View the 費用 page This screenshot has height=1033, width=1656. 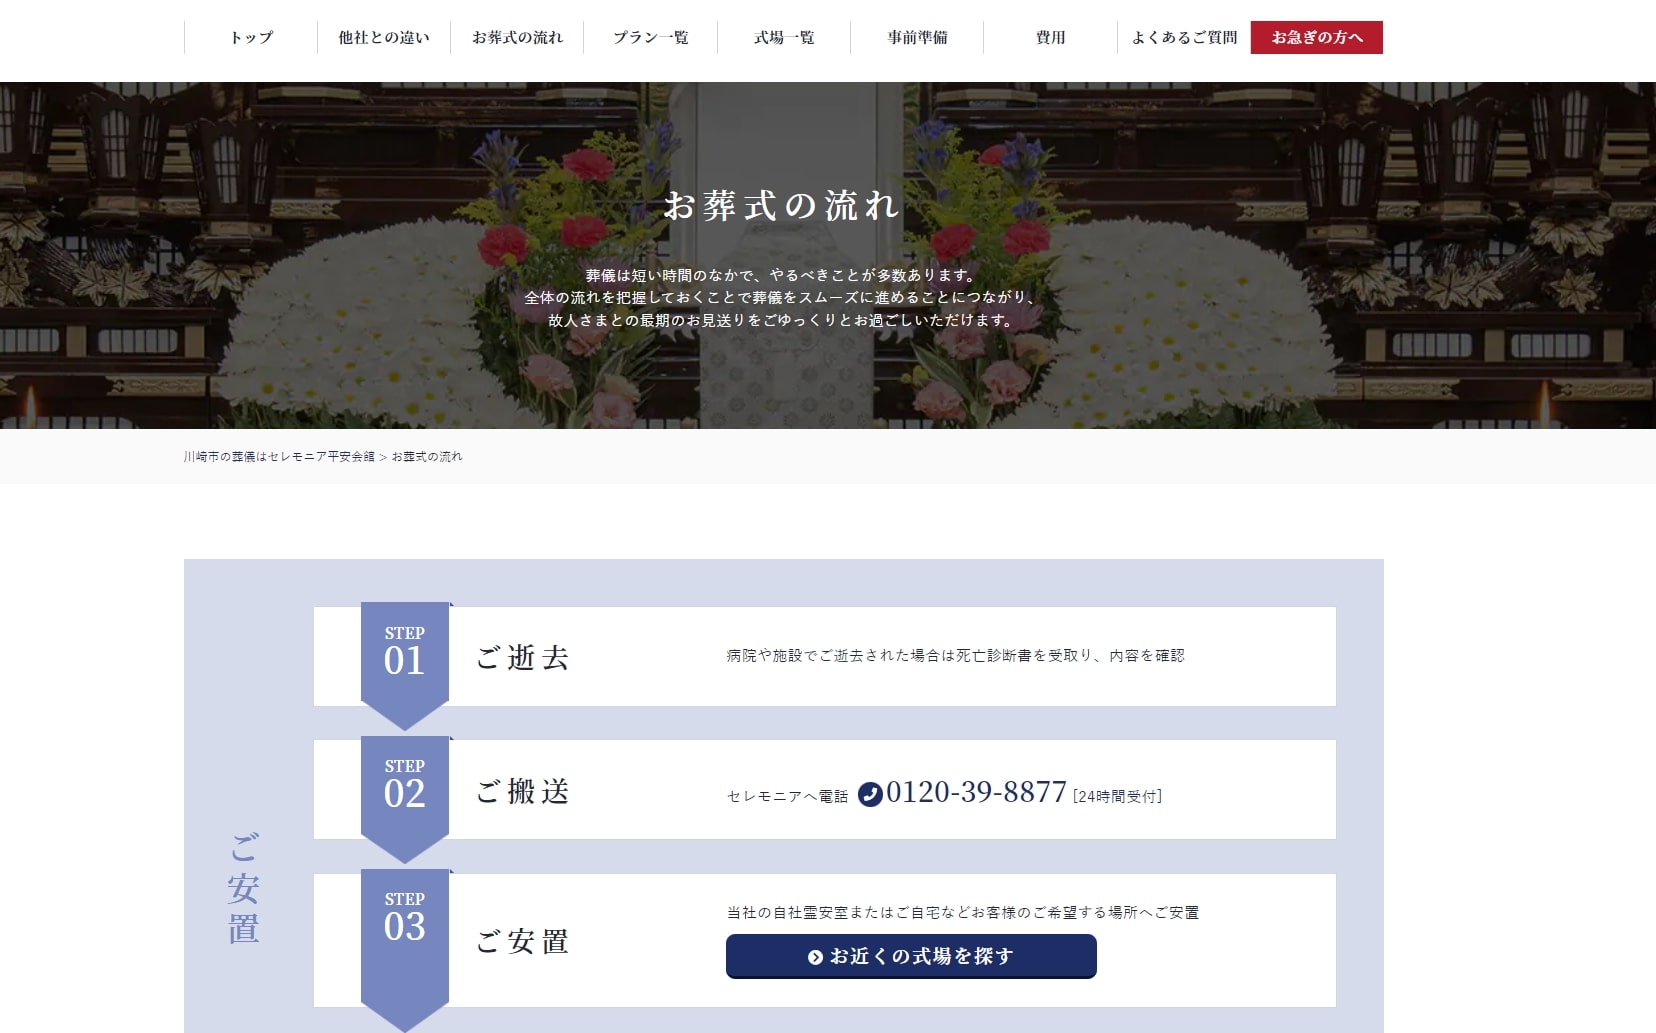pyautogui.click(x=1050, y=38)
